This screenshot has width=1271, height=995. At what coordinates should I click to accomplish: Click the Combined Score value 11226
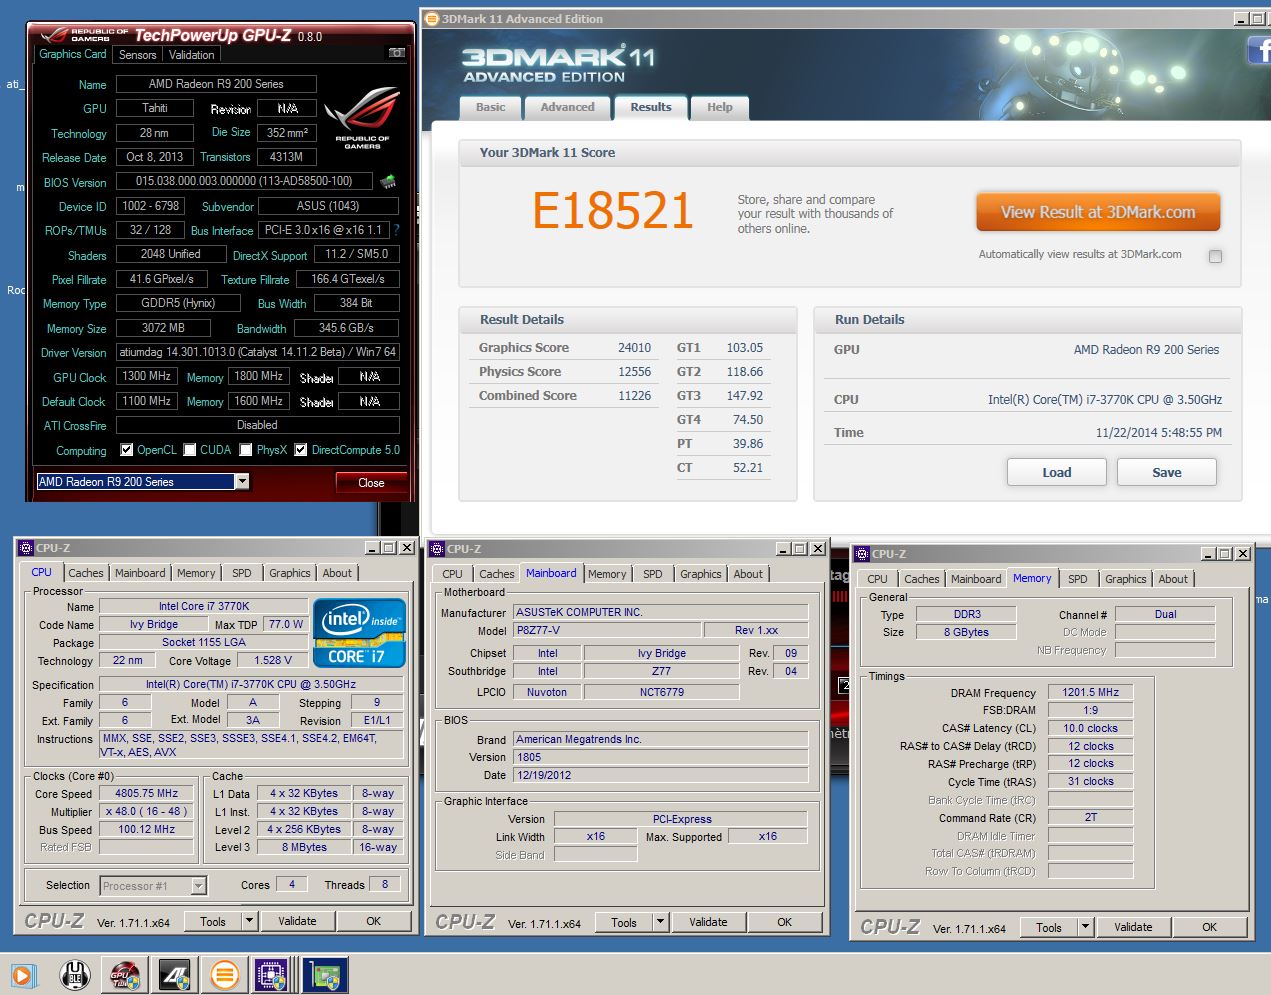(634, 396)
